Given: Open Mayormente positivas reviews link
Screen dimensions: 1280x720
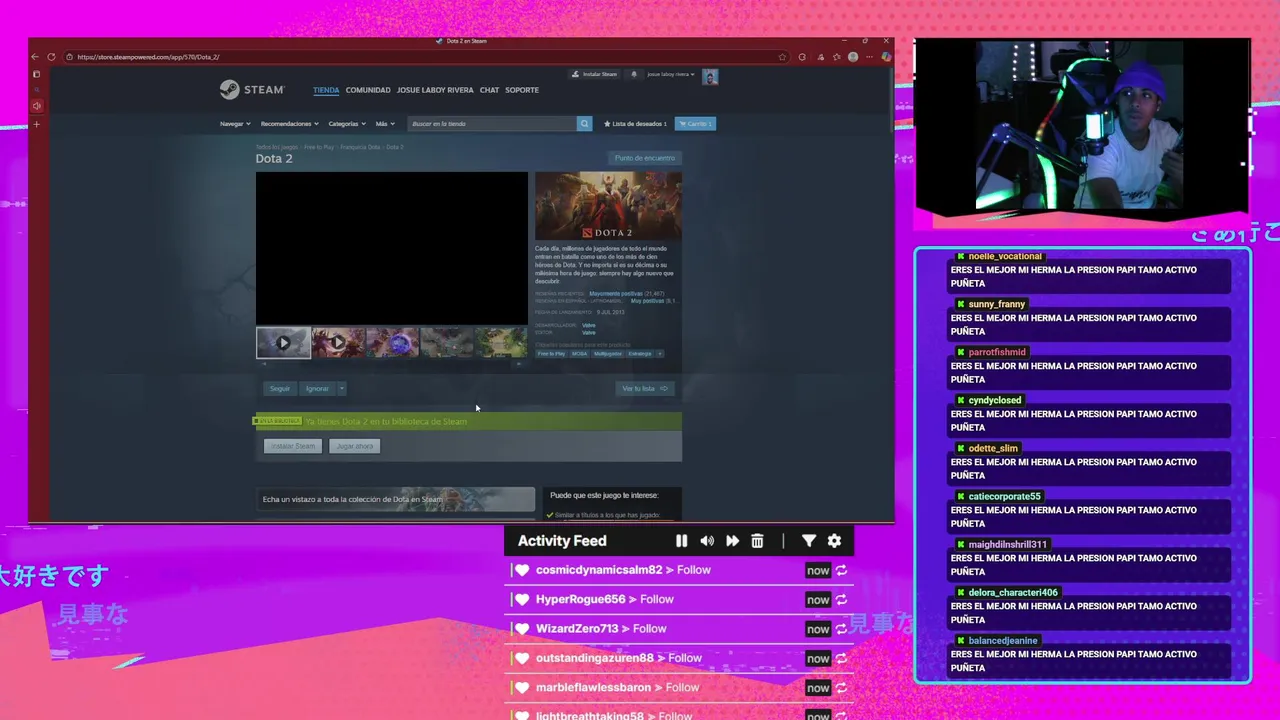Looking at the screenshot, I should (615, 294).
